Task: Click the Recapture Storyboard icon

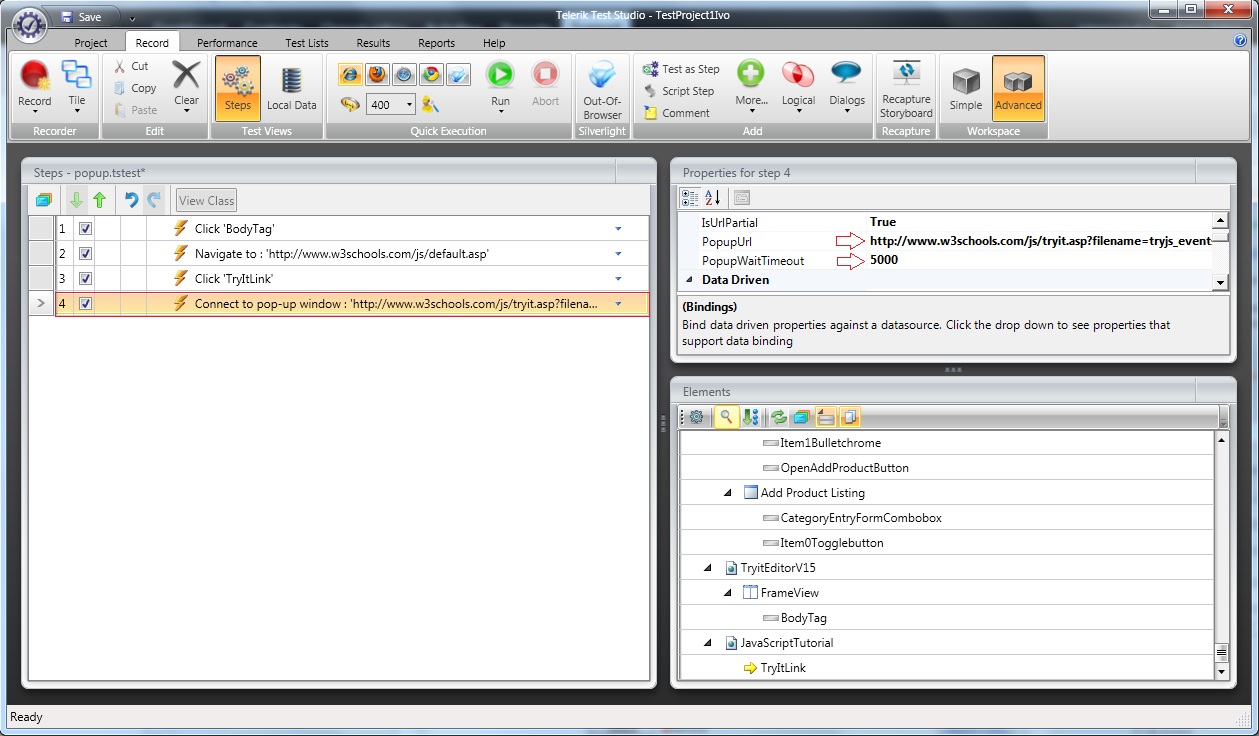Action: [x=905, y=90]
